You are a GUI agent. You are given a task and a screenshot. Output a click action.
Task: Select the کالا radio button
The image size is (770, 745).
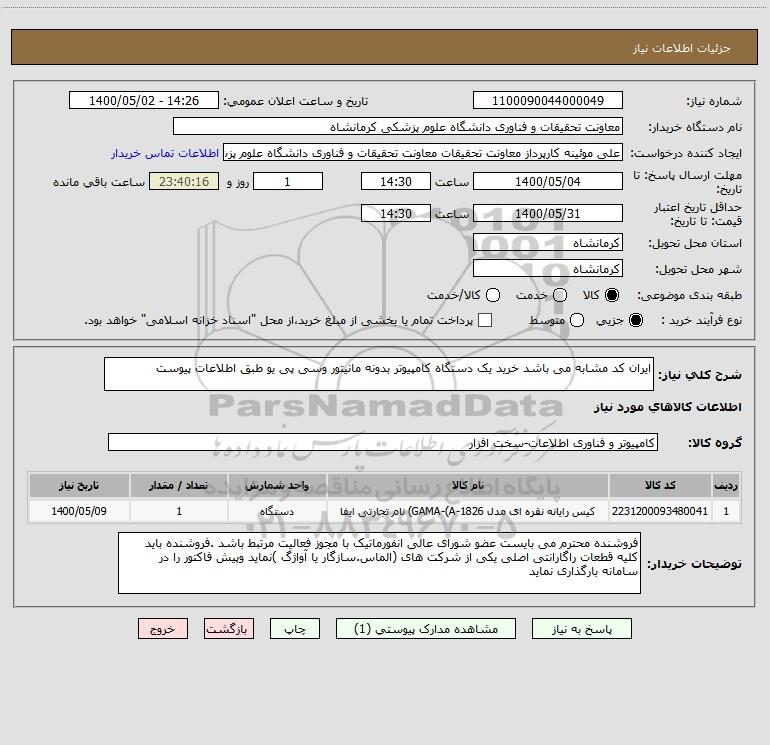(612, 295)
